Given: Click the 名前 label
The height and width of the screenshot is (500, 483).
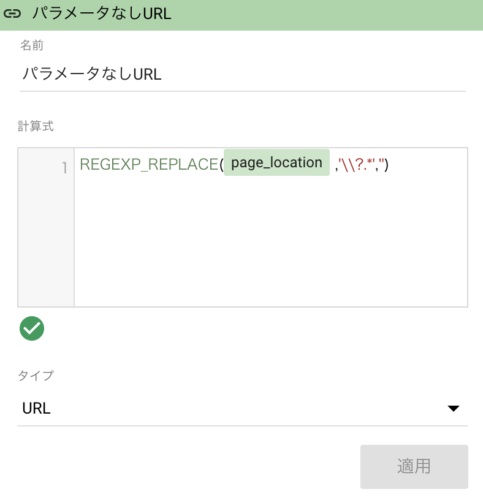Looking at the screenshot, I should 32,45.
